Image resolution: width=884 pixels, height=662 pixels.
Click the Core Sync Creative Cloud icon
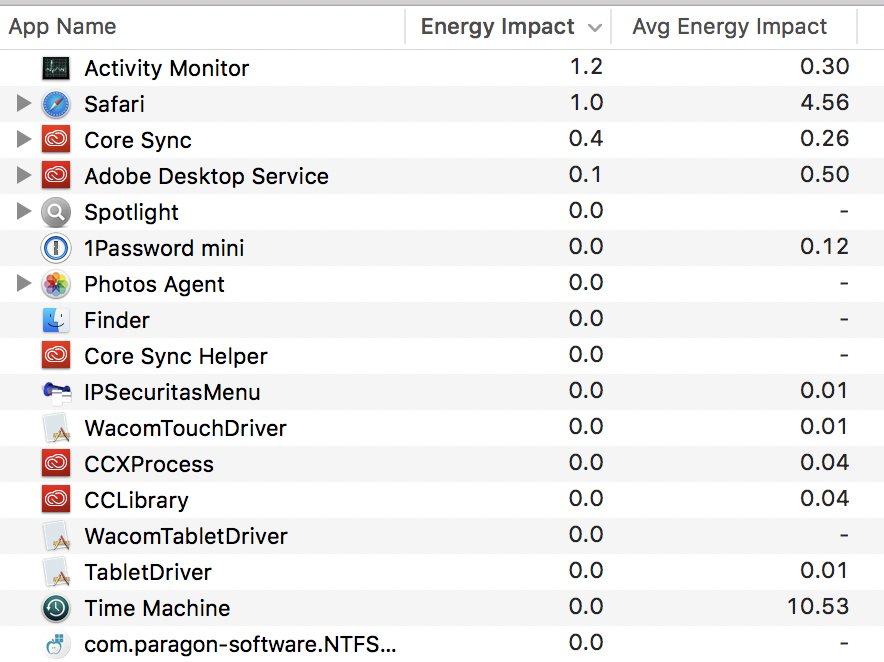point(56,140)
